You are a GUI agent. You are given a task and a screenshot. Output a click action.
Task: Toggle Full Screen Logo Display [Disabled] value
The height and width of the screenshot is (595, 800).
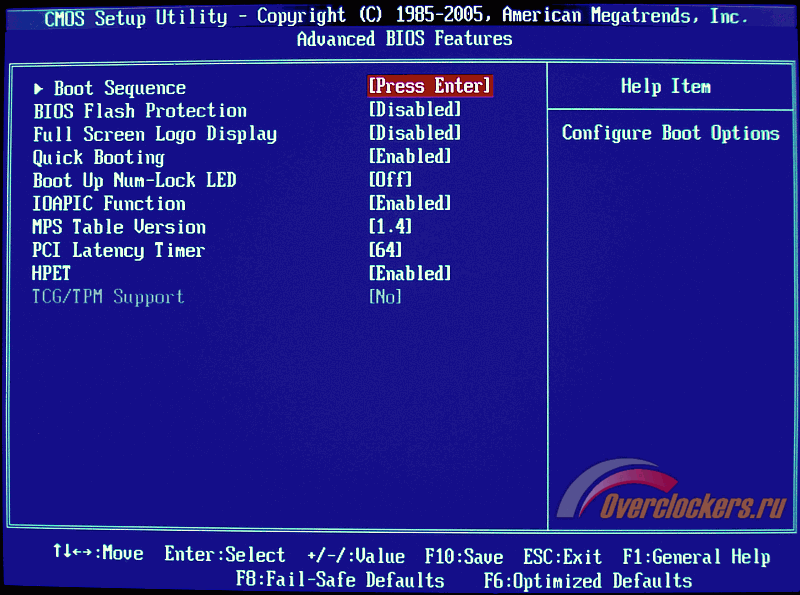[415, 133]
